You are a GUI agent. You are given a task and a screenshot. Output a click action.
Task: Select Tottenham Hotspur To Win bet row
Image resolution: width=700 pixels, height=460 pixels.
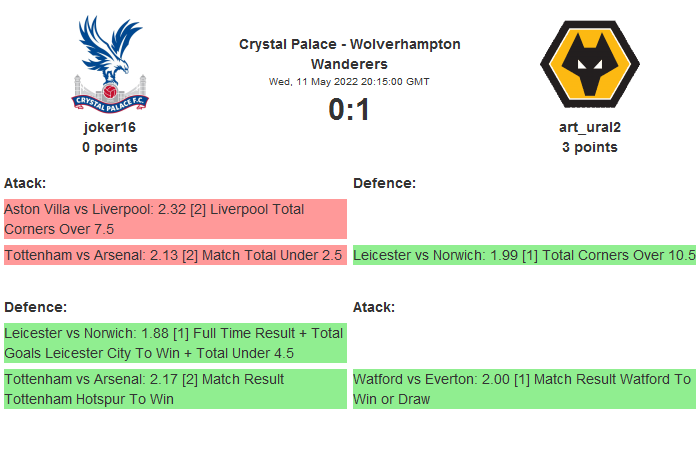175,389
